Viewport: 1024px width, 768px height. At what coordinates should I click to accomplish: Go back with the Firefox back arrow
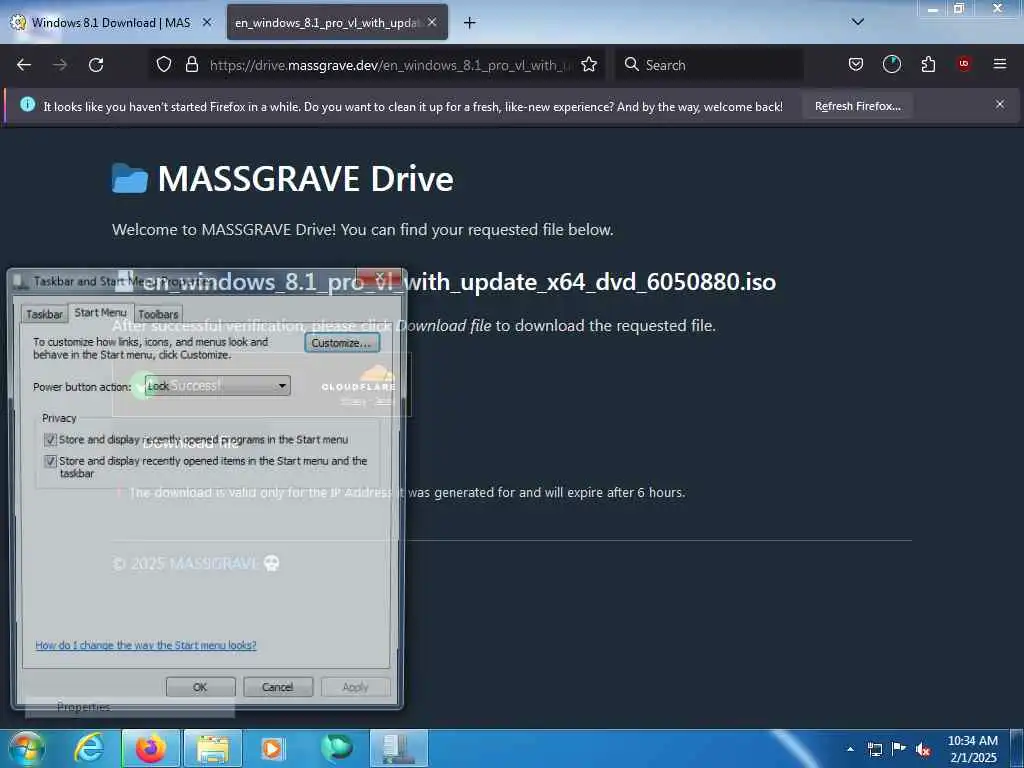pos(24,65)
